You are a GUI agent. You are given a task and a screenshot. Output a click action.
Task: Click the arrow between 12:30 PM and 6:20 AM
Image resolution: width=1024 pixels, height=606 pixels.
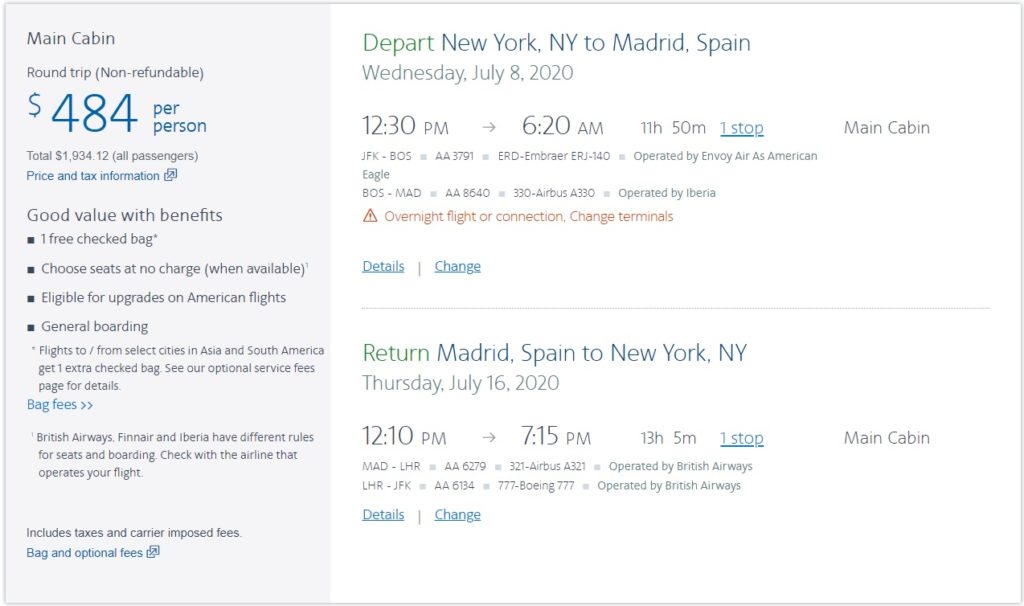click(487, 128)
